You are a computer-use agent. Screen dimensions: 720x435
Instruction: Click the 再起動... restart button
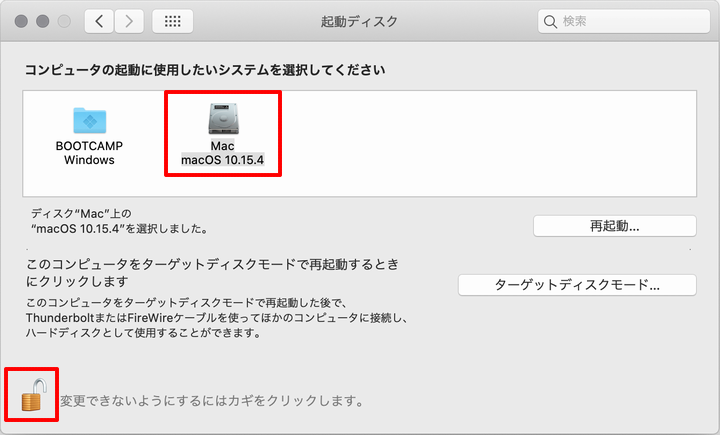point(614,226)
